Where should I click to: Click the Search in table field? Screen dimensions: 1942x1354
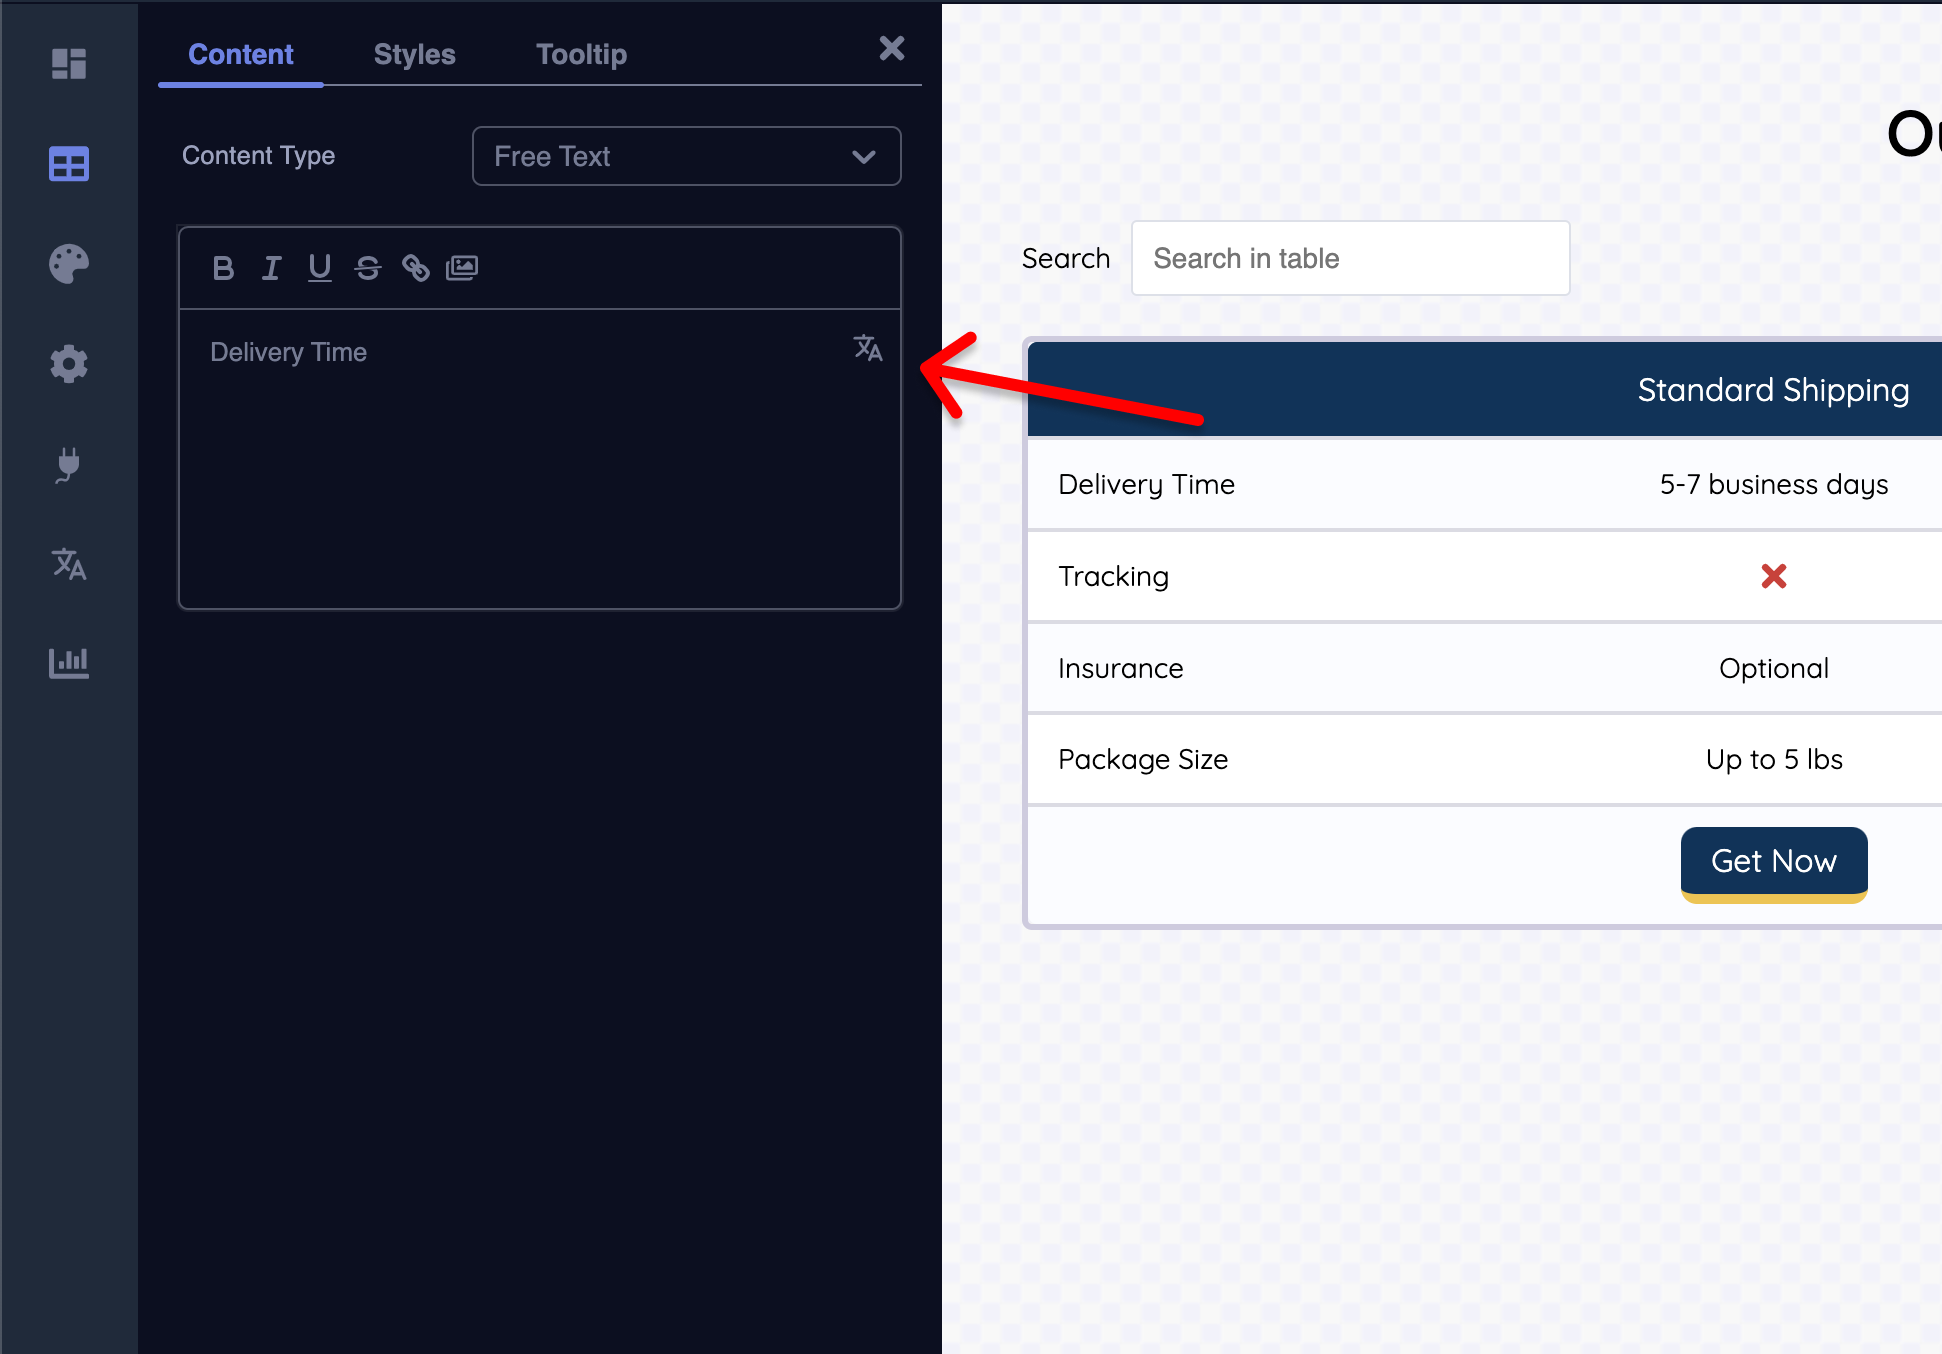(1350, 258)
